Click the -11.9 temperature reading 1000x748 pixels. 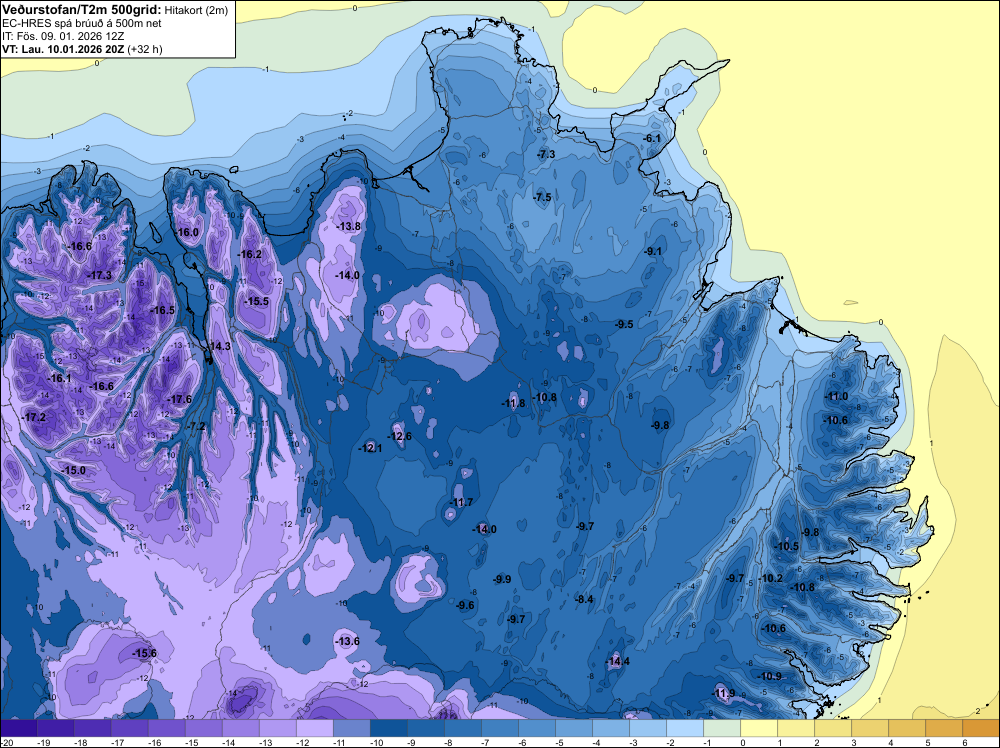723,693
